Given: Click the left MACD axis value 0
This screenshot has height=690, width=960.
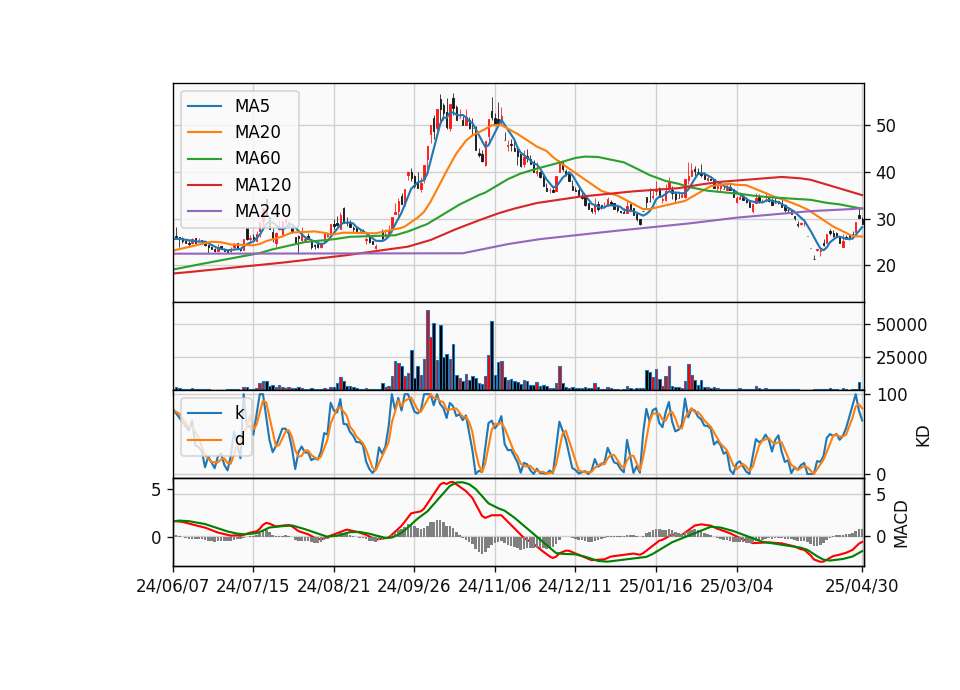Looking at the screenshot, I should pos(156,538).
